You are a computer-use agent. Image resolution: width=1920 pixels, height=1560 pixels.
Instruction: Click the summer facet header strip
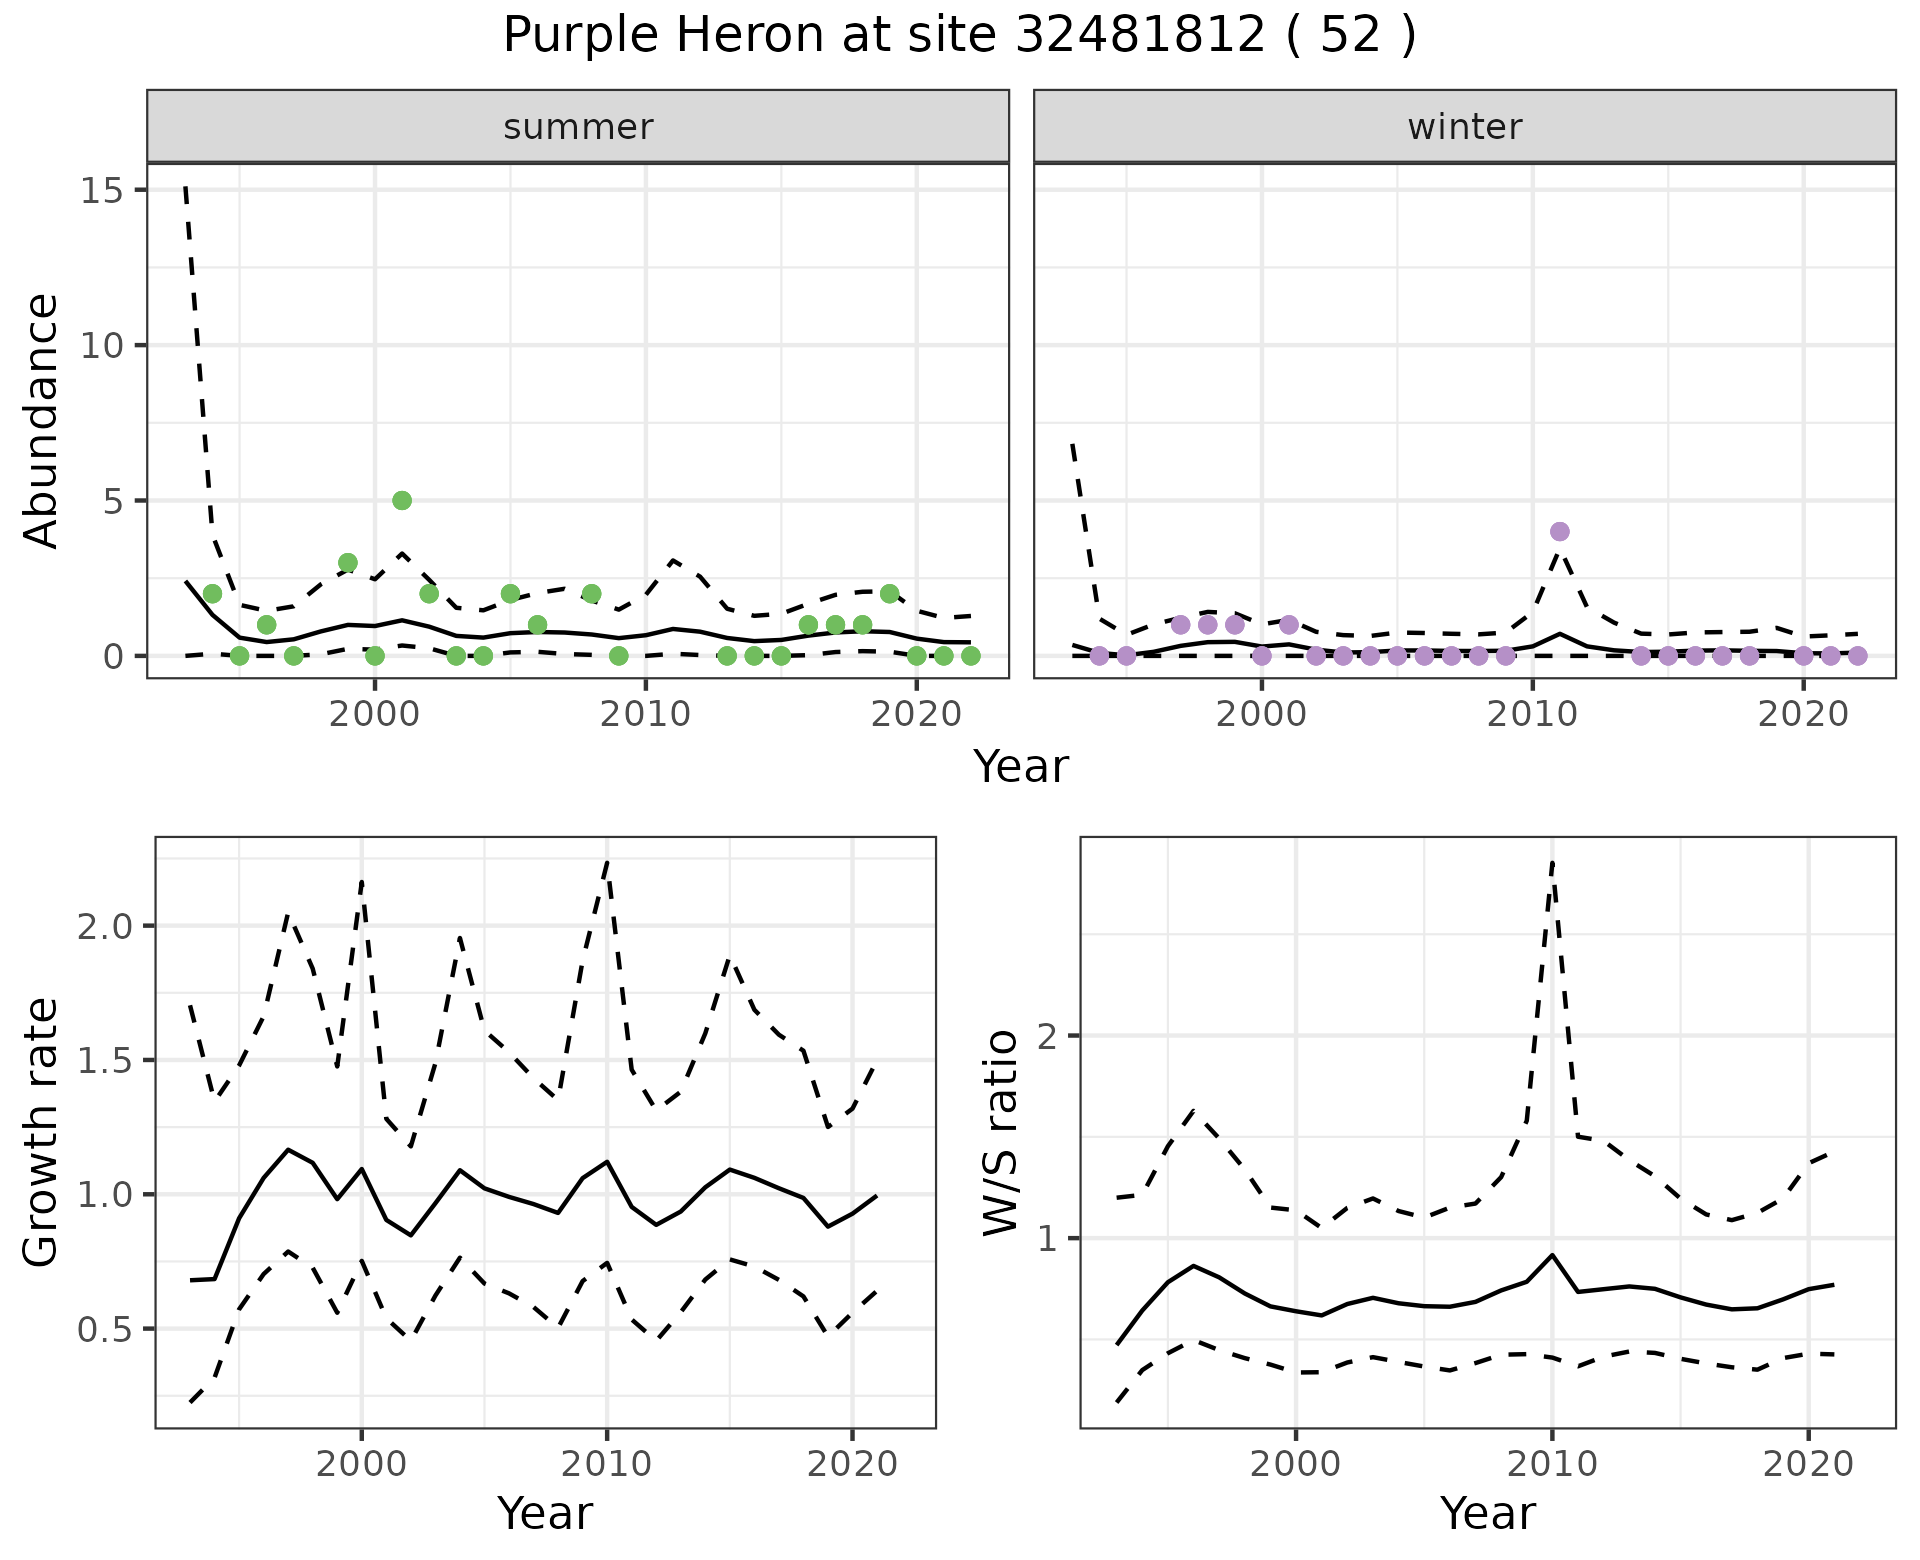(x=577, y=127)
